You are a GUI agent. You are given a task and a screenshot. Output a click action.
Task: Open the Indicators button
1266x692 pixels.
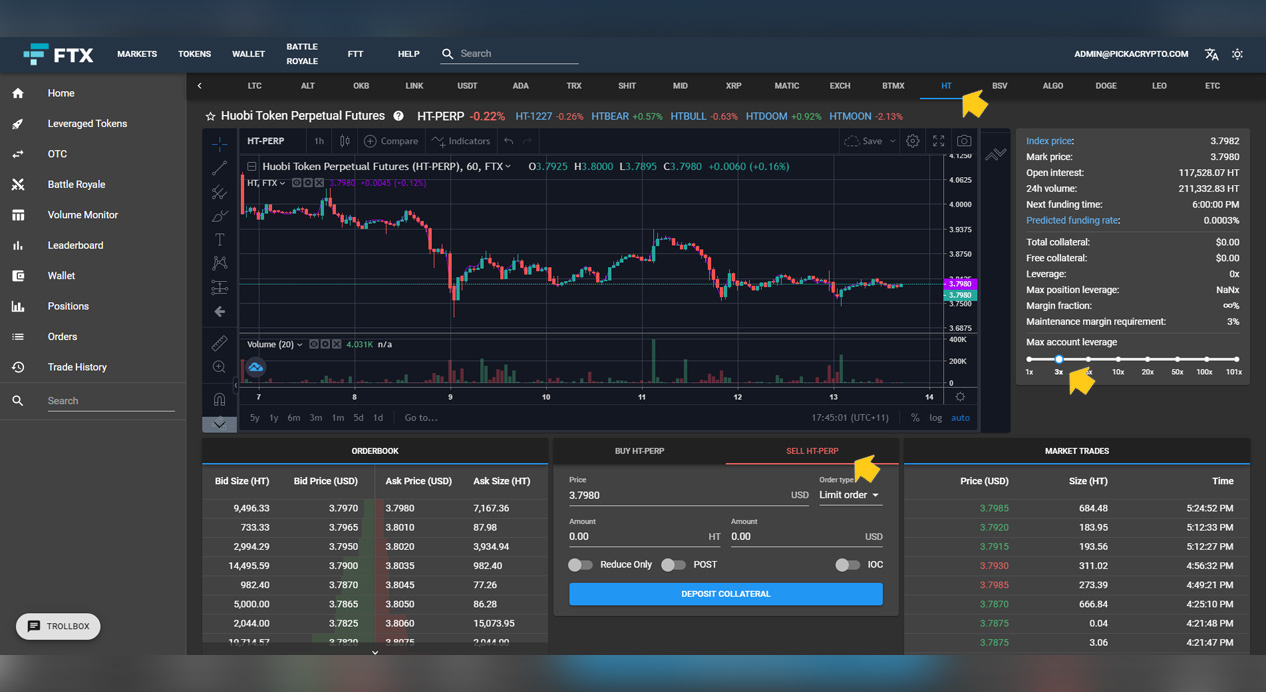tap(461, 141)
